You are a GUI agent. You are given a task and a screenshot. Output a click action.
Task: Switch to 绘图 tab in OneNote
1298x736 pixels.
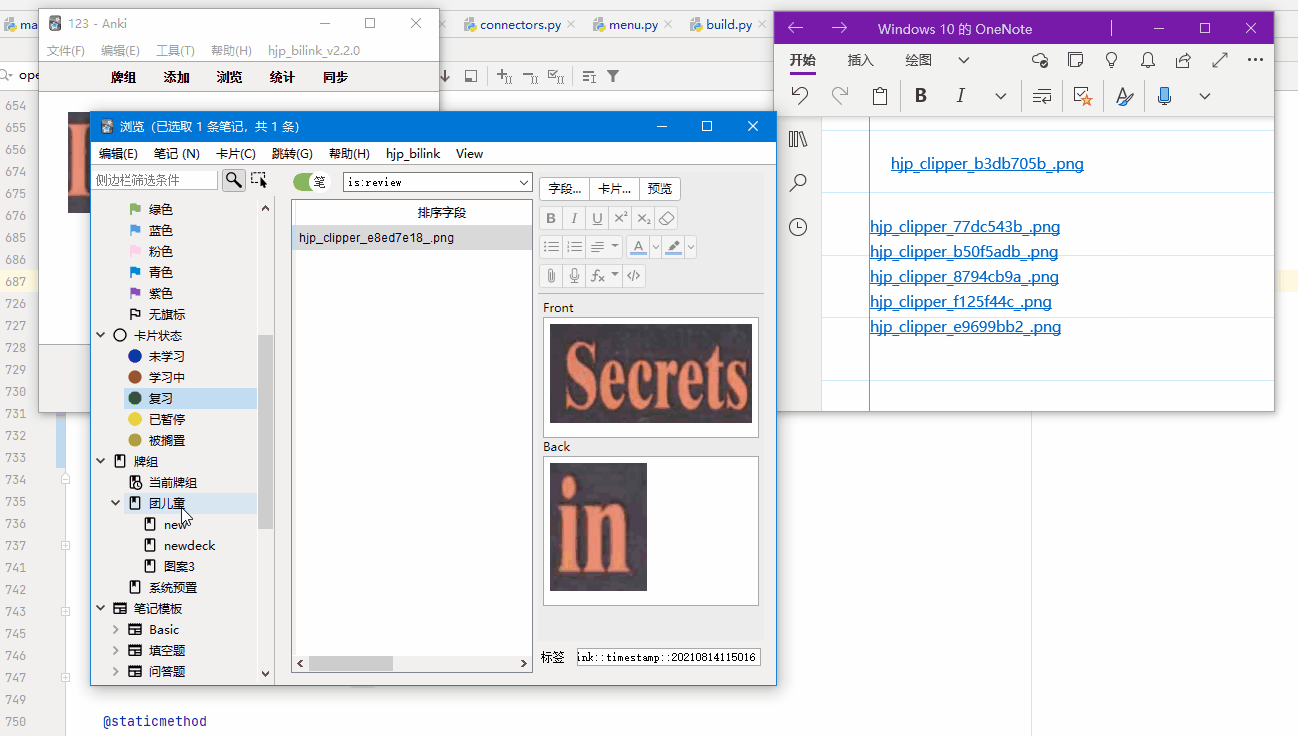918,60
